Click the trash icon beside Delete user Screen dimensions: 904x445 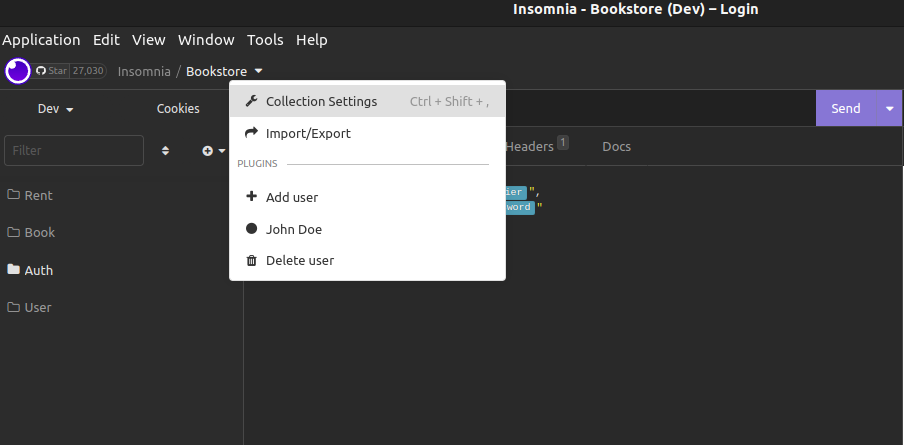[x=251, y=261]
